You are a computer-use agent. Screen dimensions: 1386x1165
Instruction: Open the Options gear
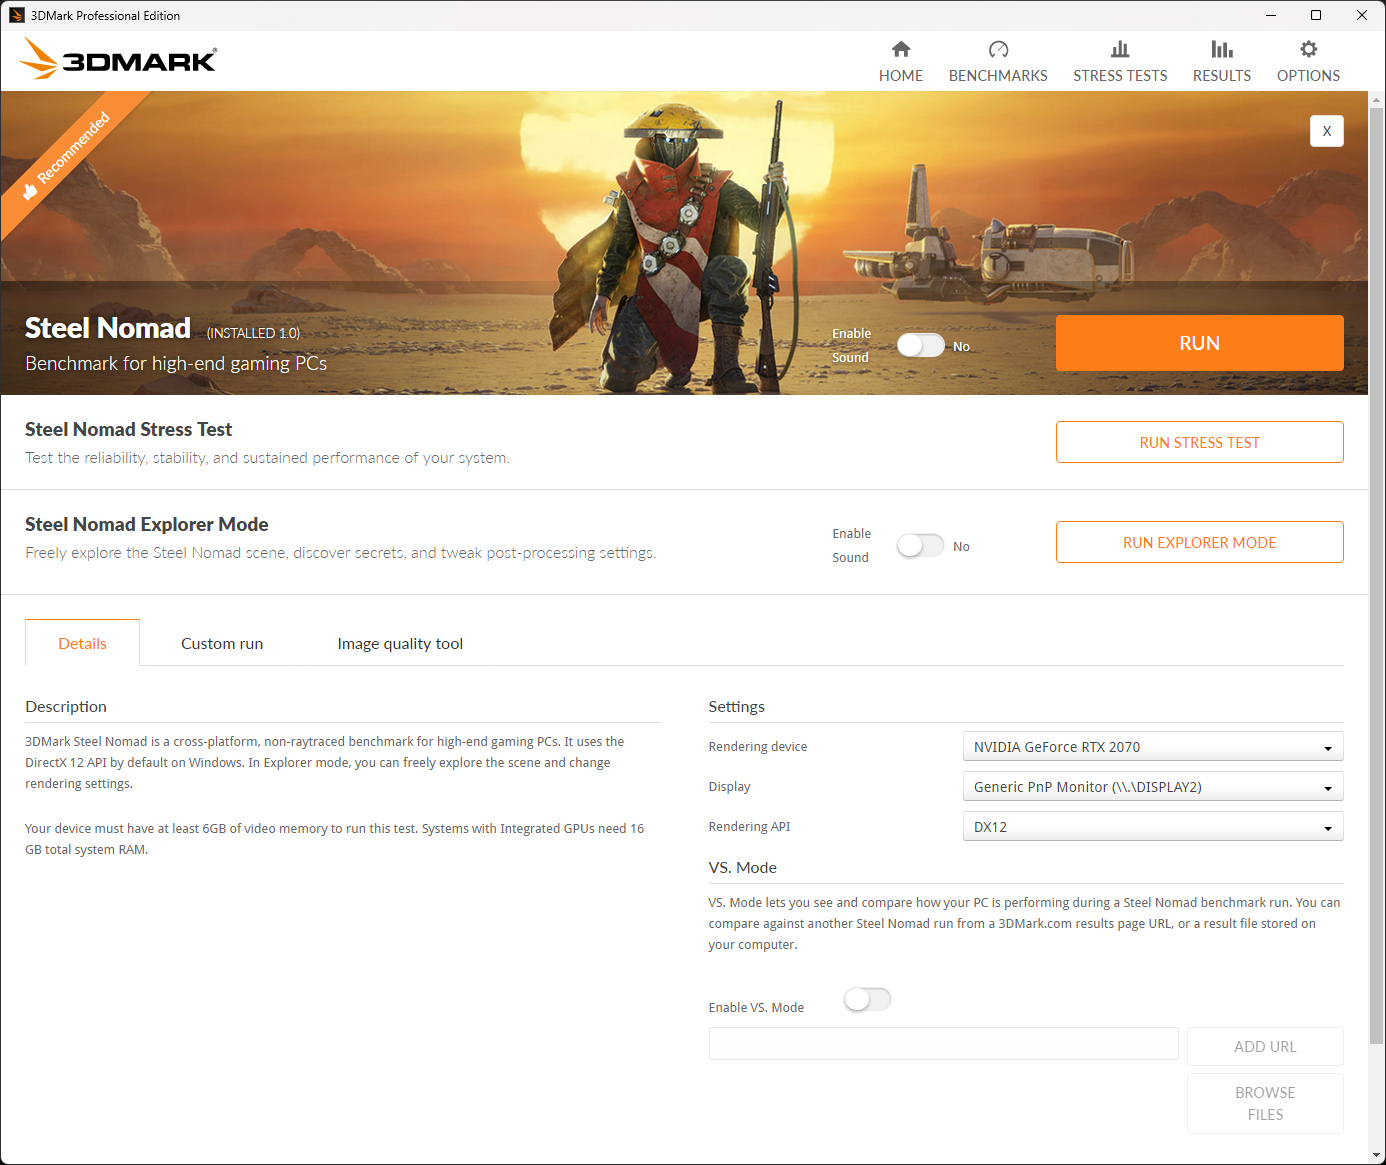1308,49
